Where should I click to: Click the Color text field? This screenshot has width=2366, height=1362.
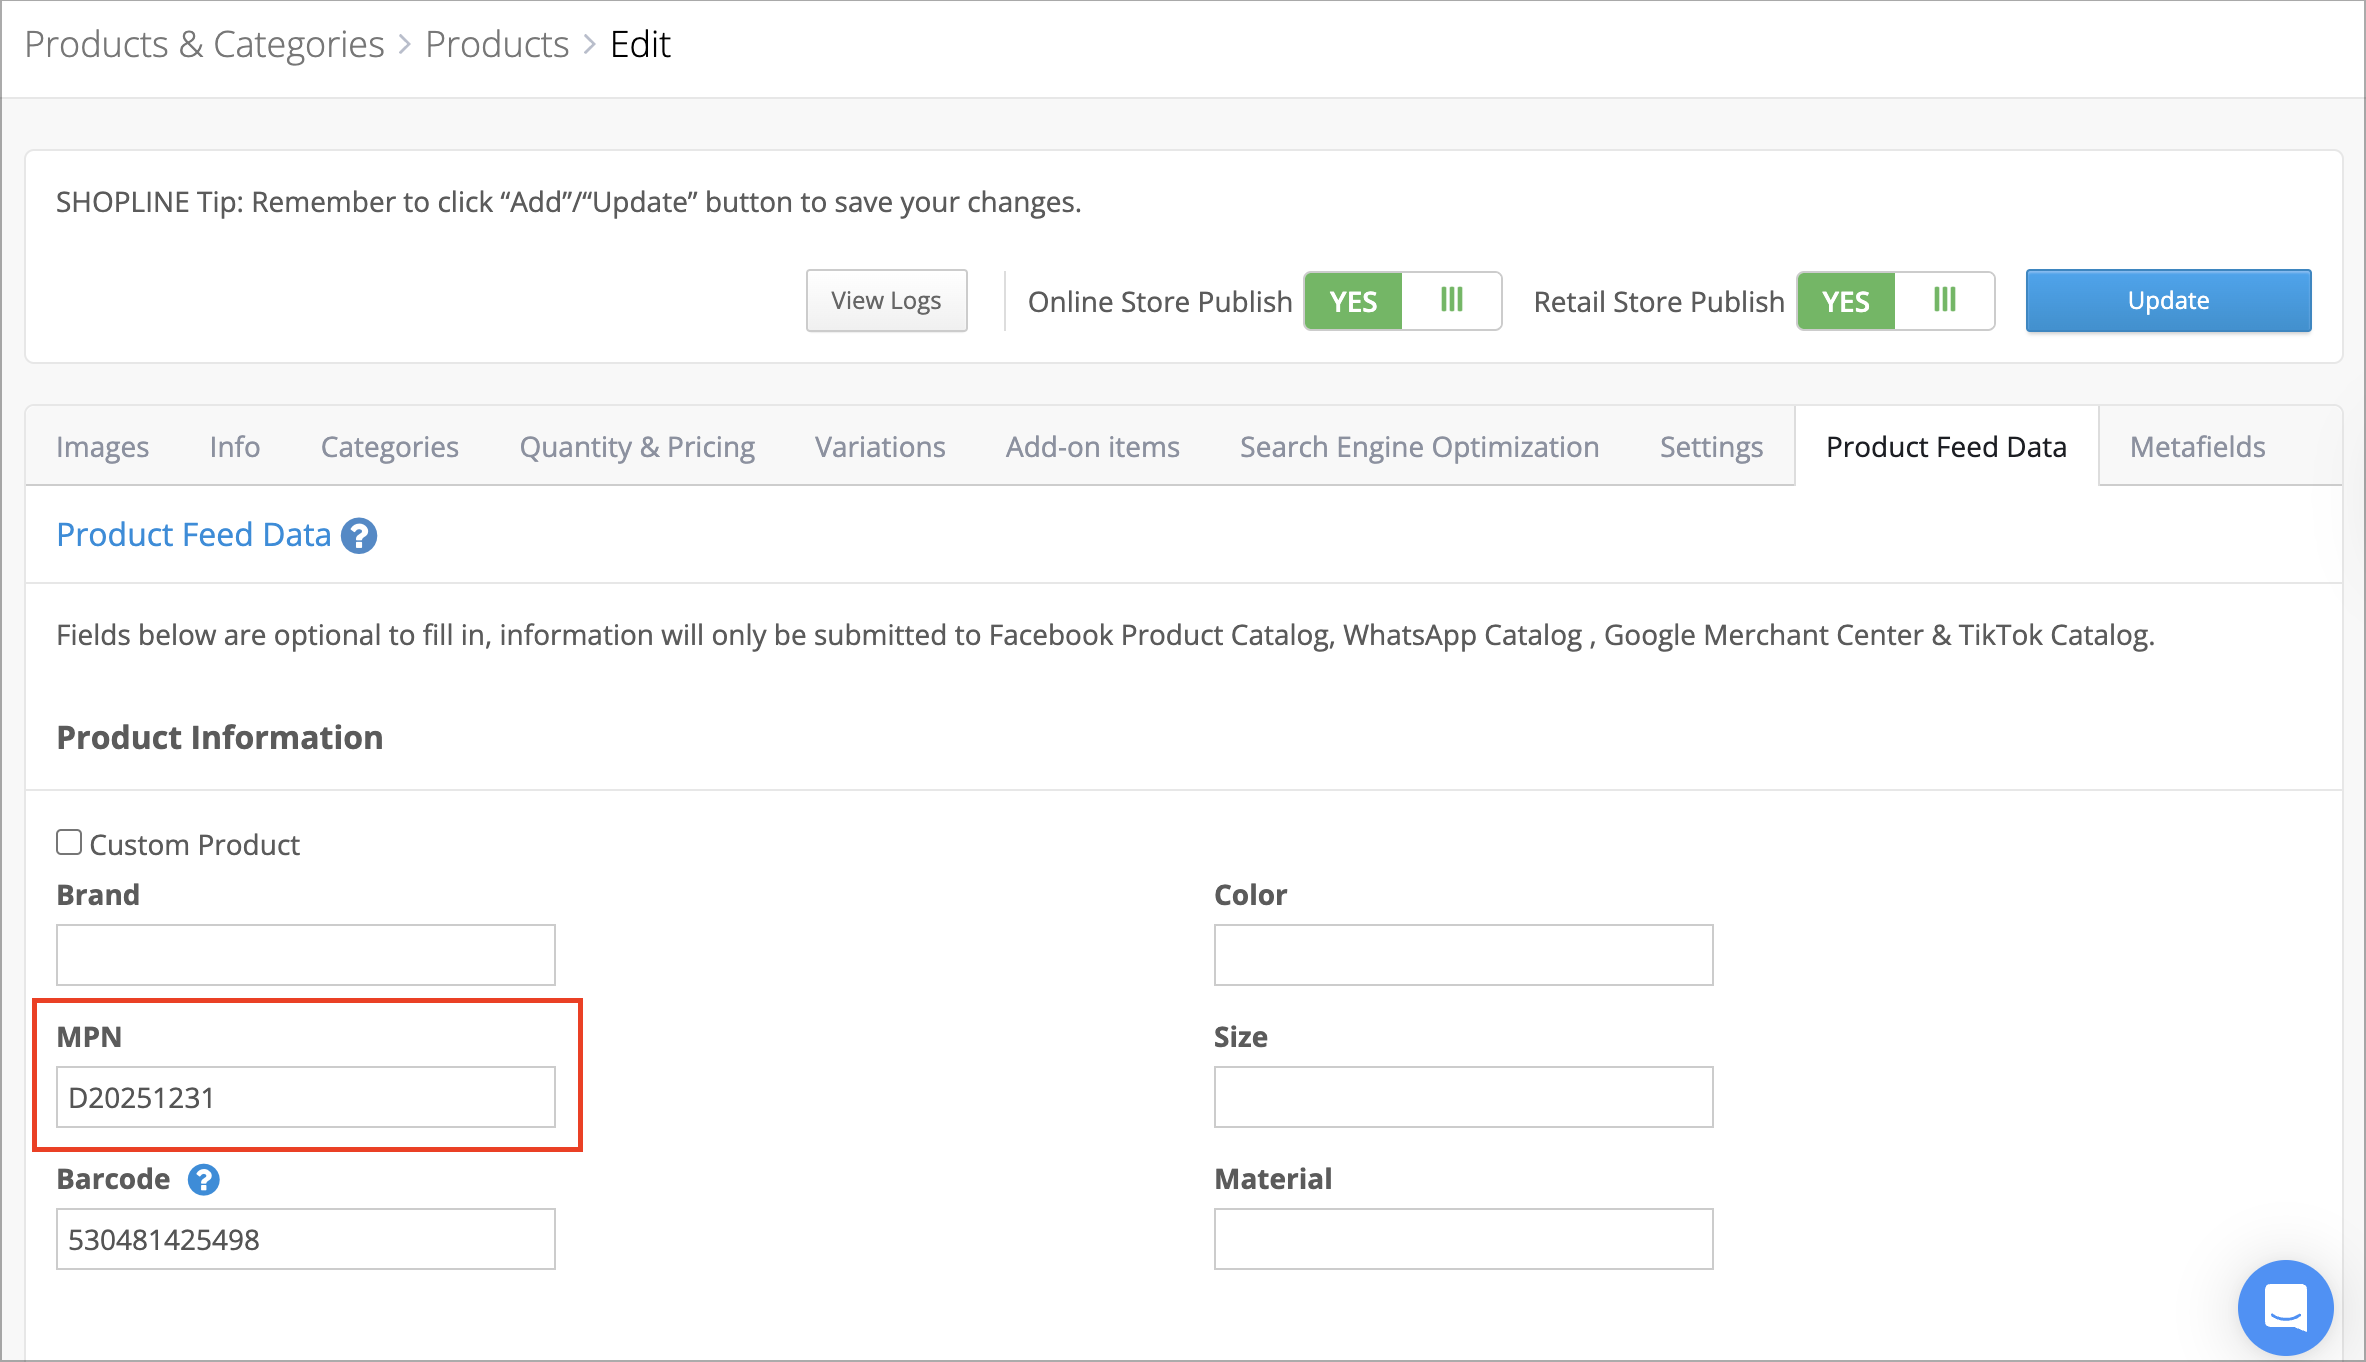tap(1463, 955)
